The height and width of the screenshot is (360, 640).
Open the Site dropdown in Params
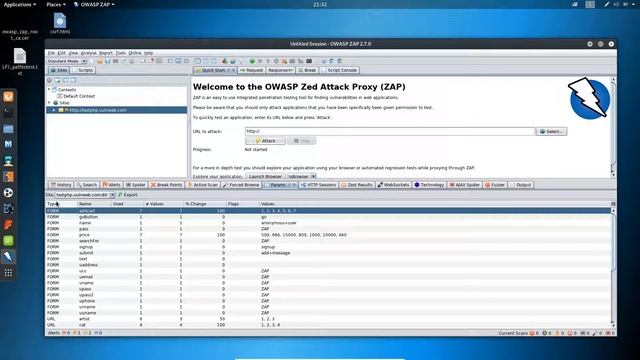[85, 195]
